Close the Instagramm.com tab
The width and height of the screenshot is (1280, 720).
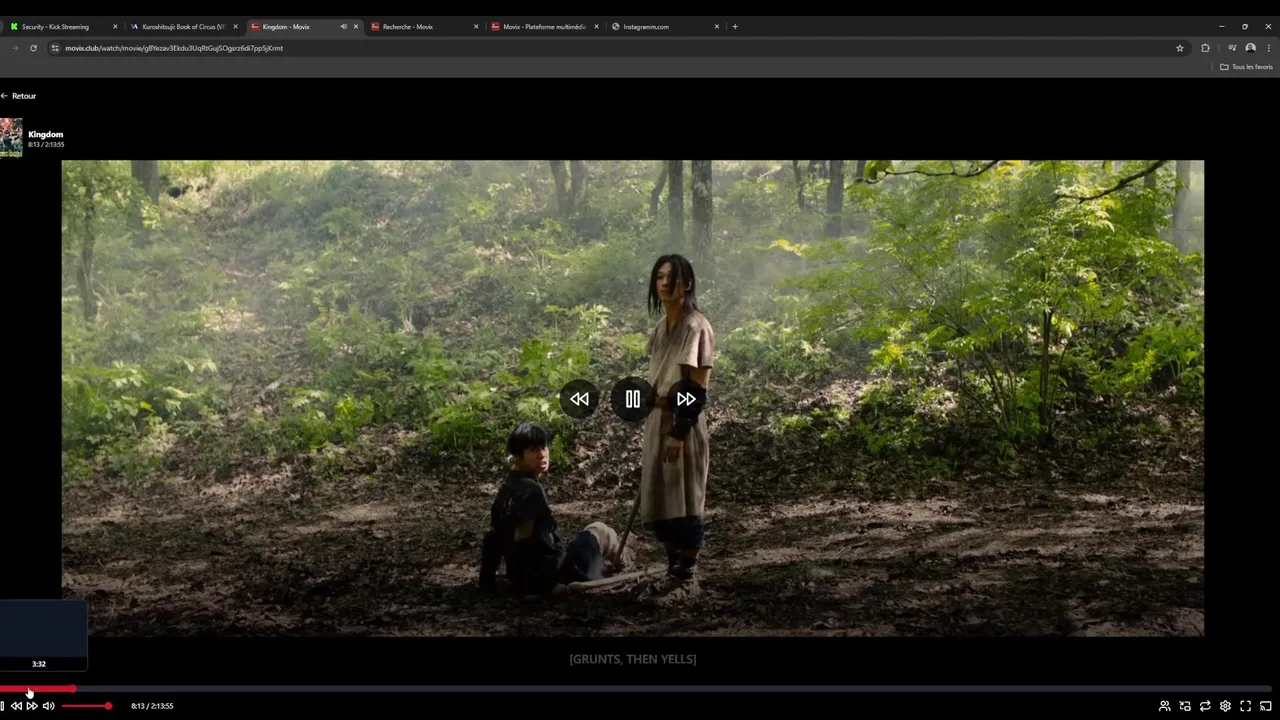(x=717, y=27)
